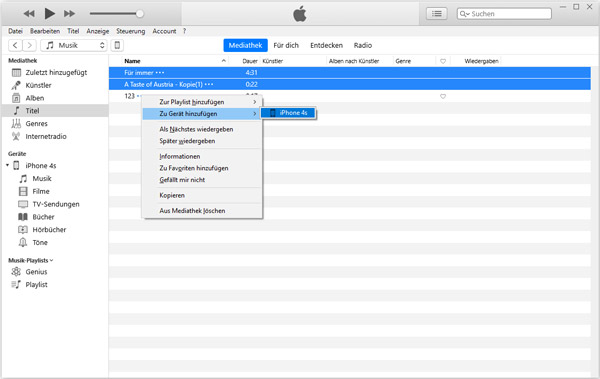Go back with the left arrow button

[x=15, y=45]
